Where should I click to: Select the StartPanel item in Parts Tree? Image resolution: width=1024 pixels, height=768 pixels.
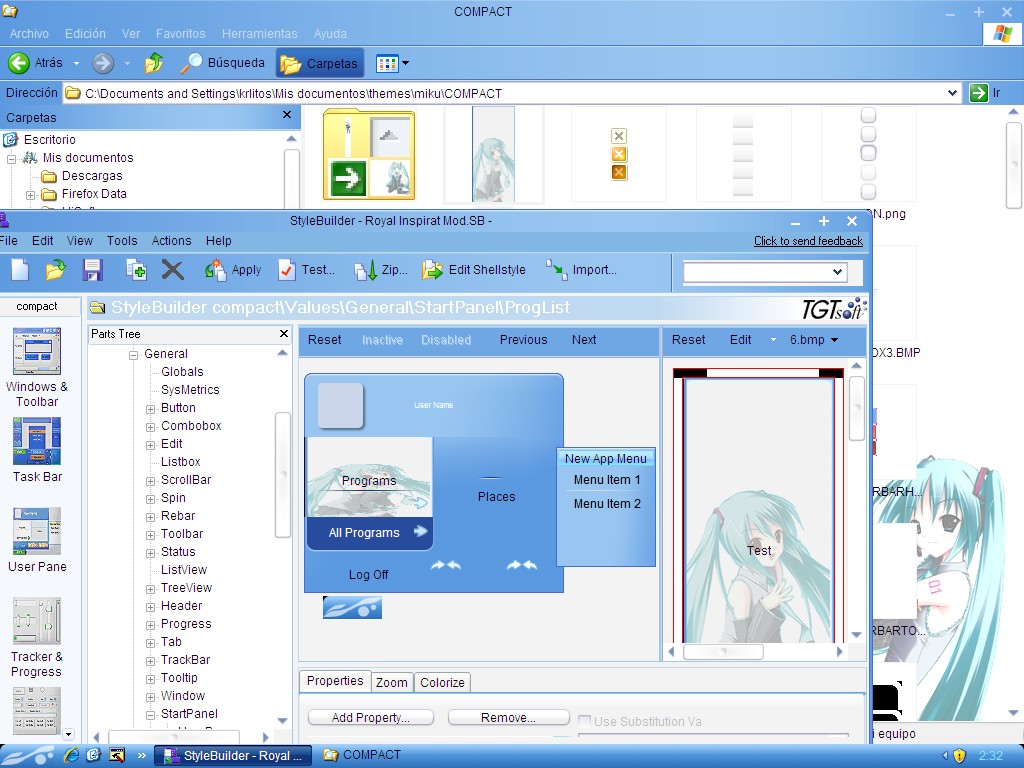(189, 714)
